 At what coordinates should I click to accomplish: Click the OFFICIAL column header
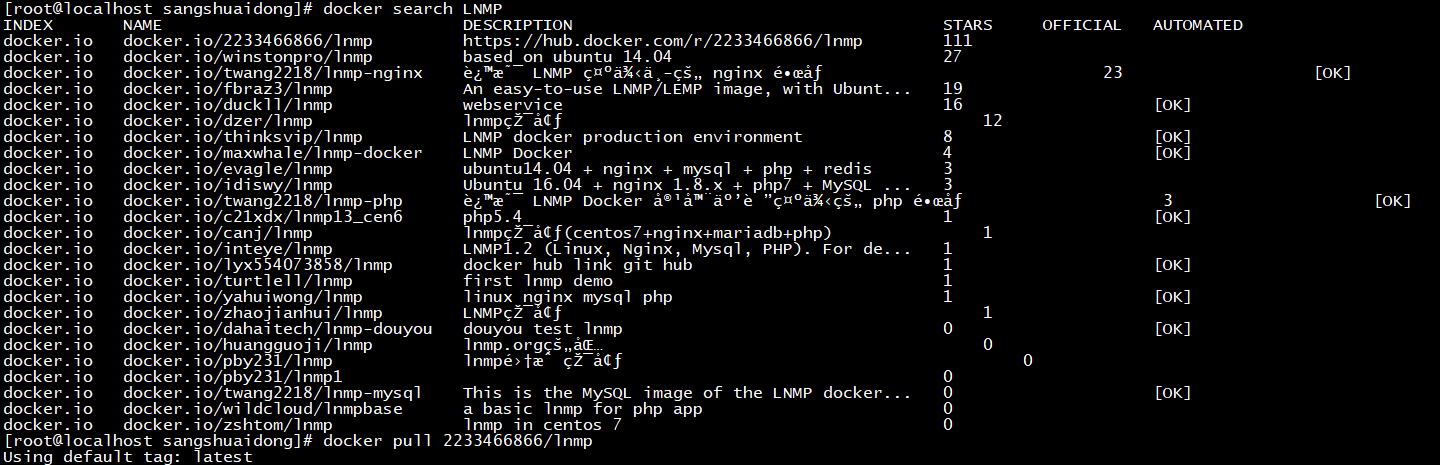point(1082,25)
